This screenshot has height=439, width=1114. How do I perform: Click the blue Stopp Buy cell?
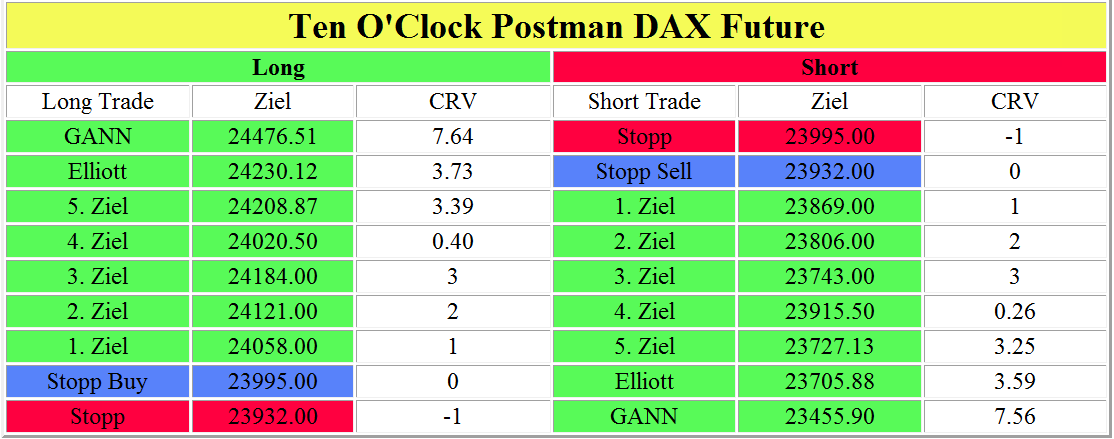pyautogui.click(x=98, y=382)
